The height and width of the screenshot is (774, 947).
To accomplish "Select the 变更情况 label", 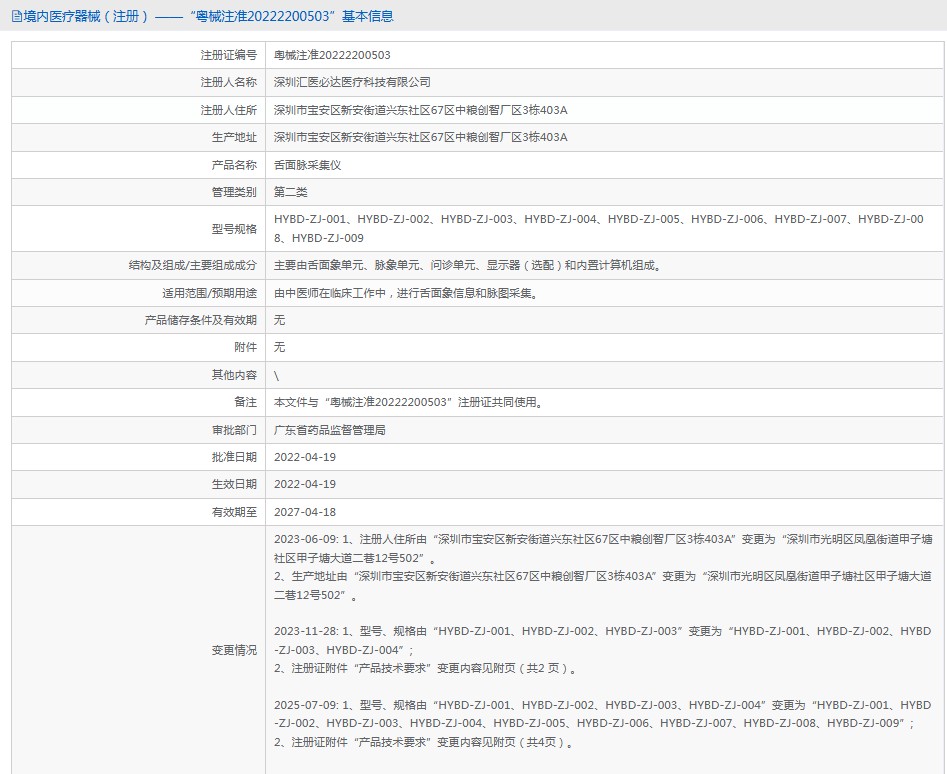I will point(234,650).
